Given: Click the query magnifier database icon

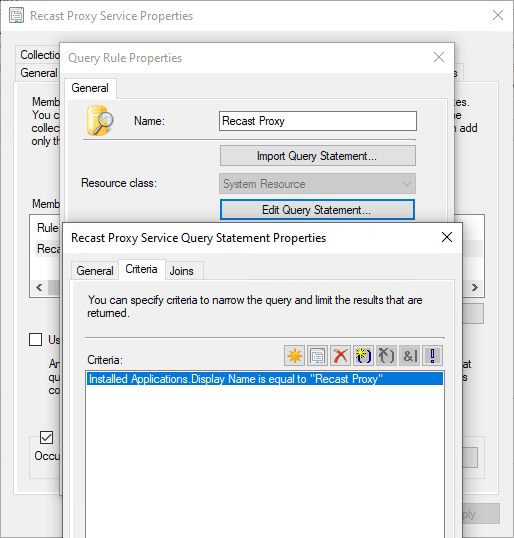Looking at the screenshot, I should coord(100,120).
